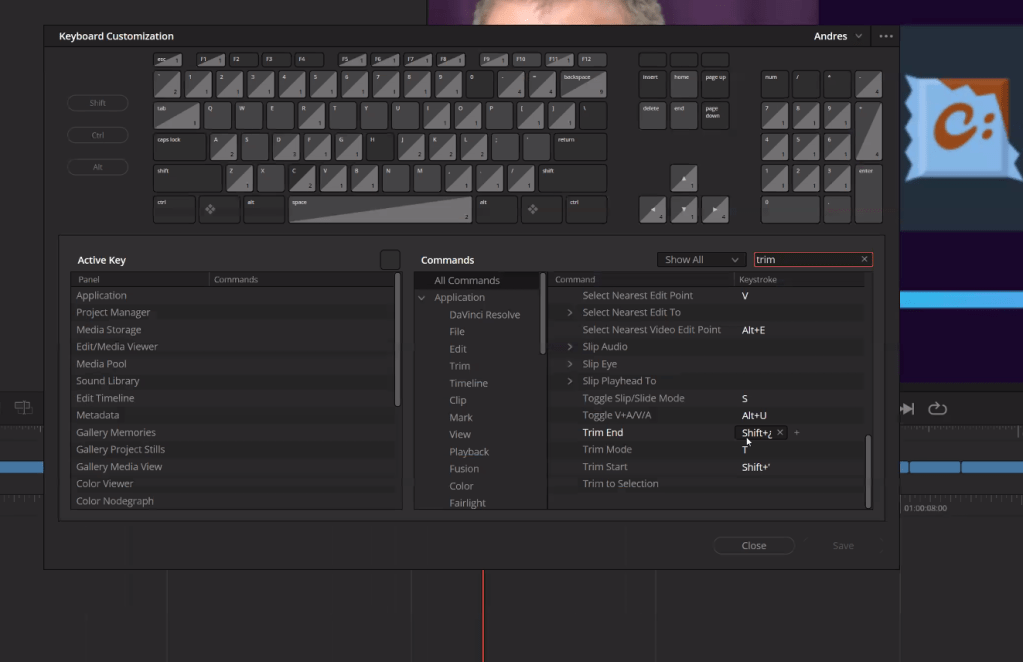Select the Playback command category

point(469,451)
